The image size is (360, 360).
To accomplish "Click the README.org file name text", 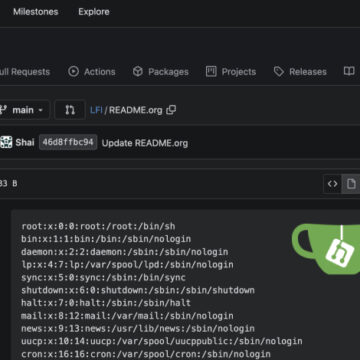I will pyautogui.click(x=136, y=110).
